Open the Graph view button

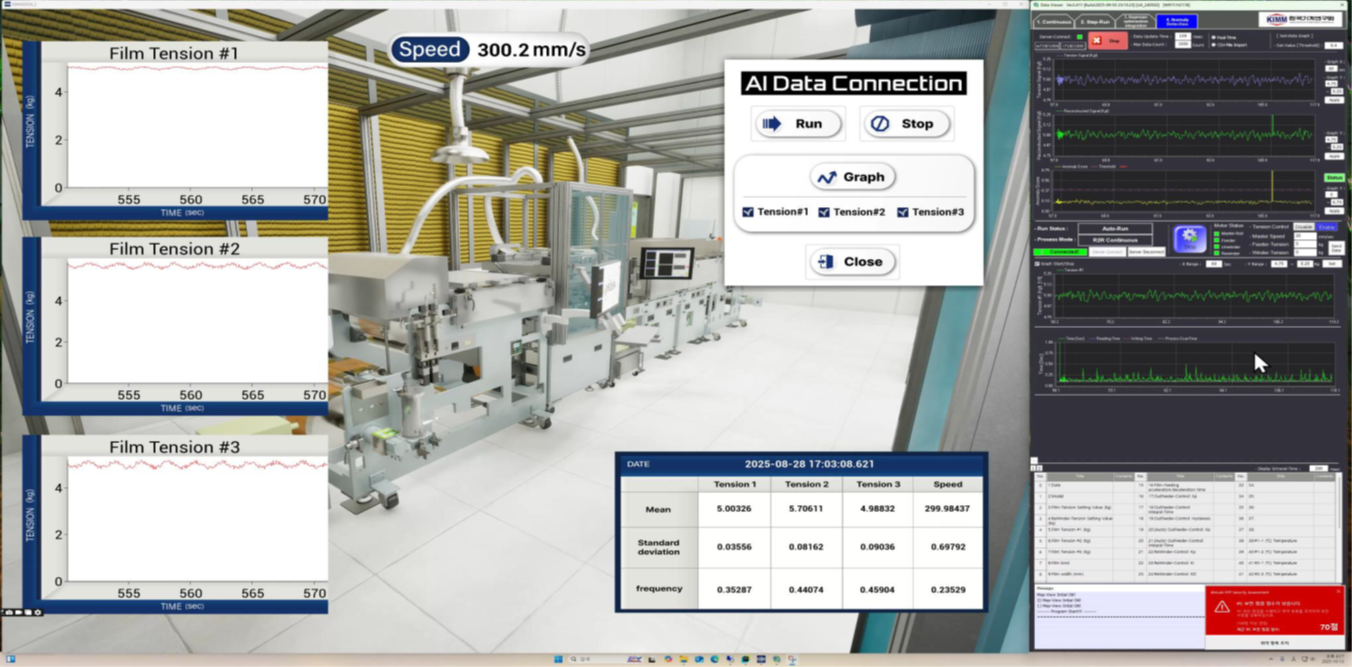pyautogui.click(x=852, y=177)
